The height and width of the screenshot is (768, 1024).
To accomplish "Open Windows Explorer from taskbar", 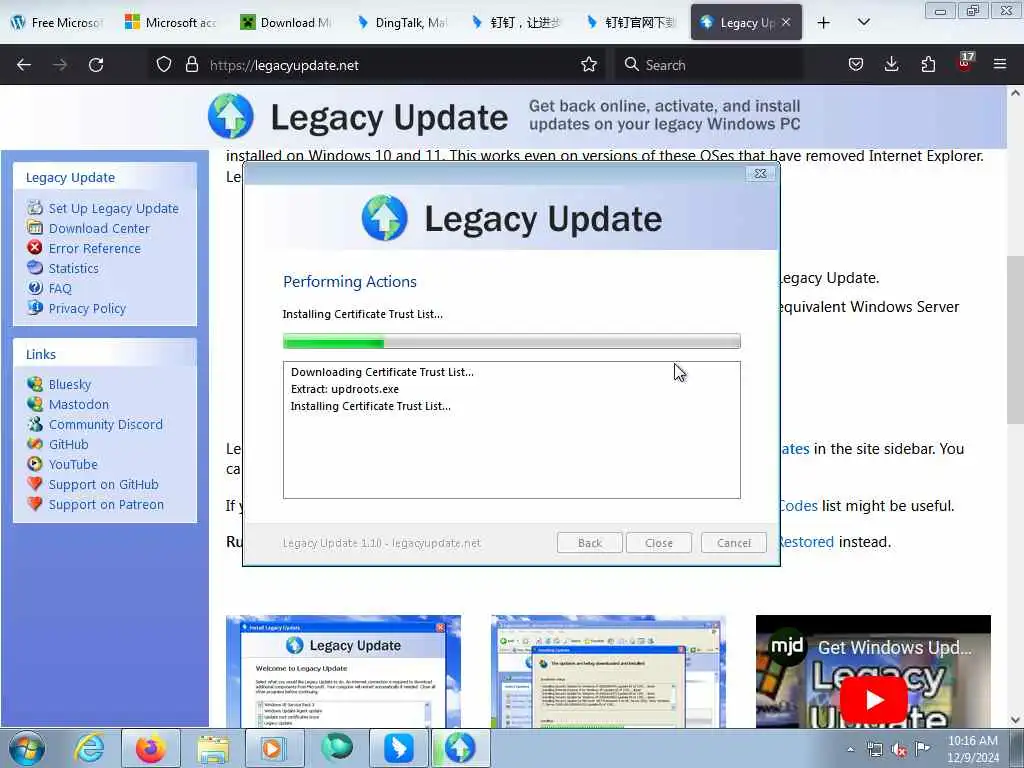I will 213,748.
